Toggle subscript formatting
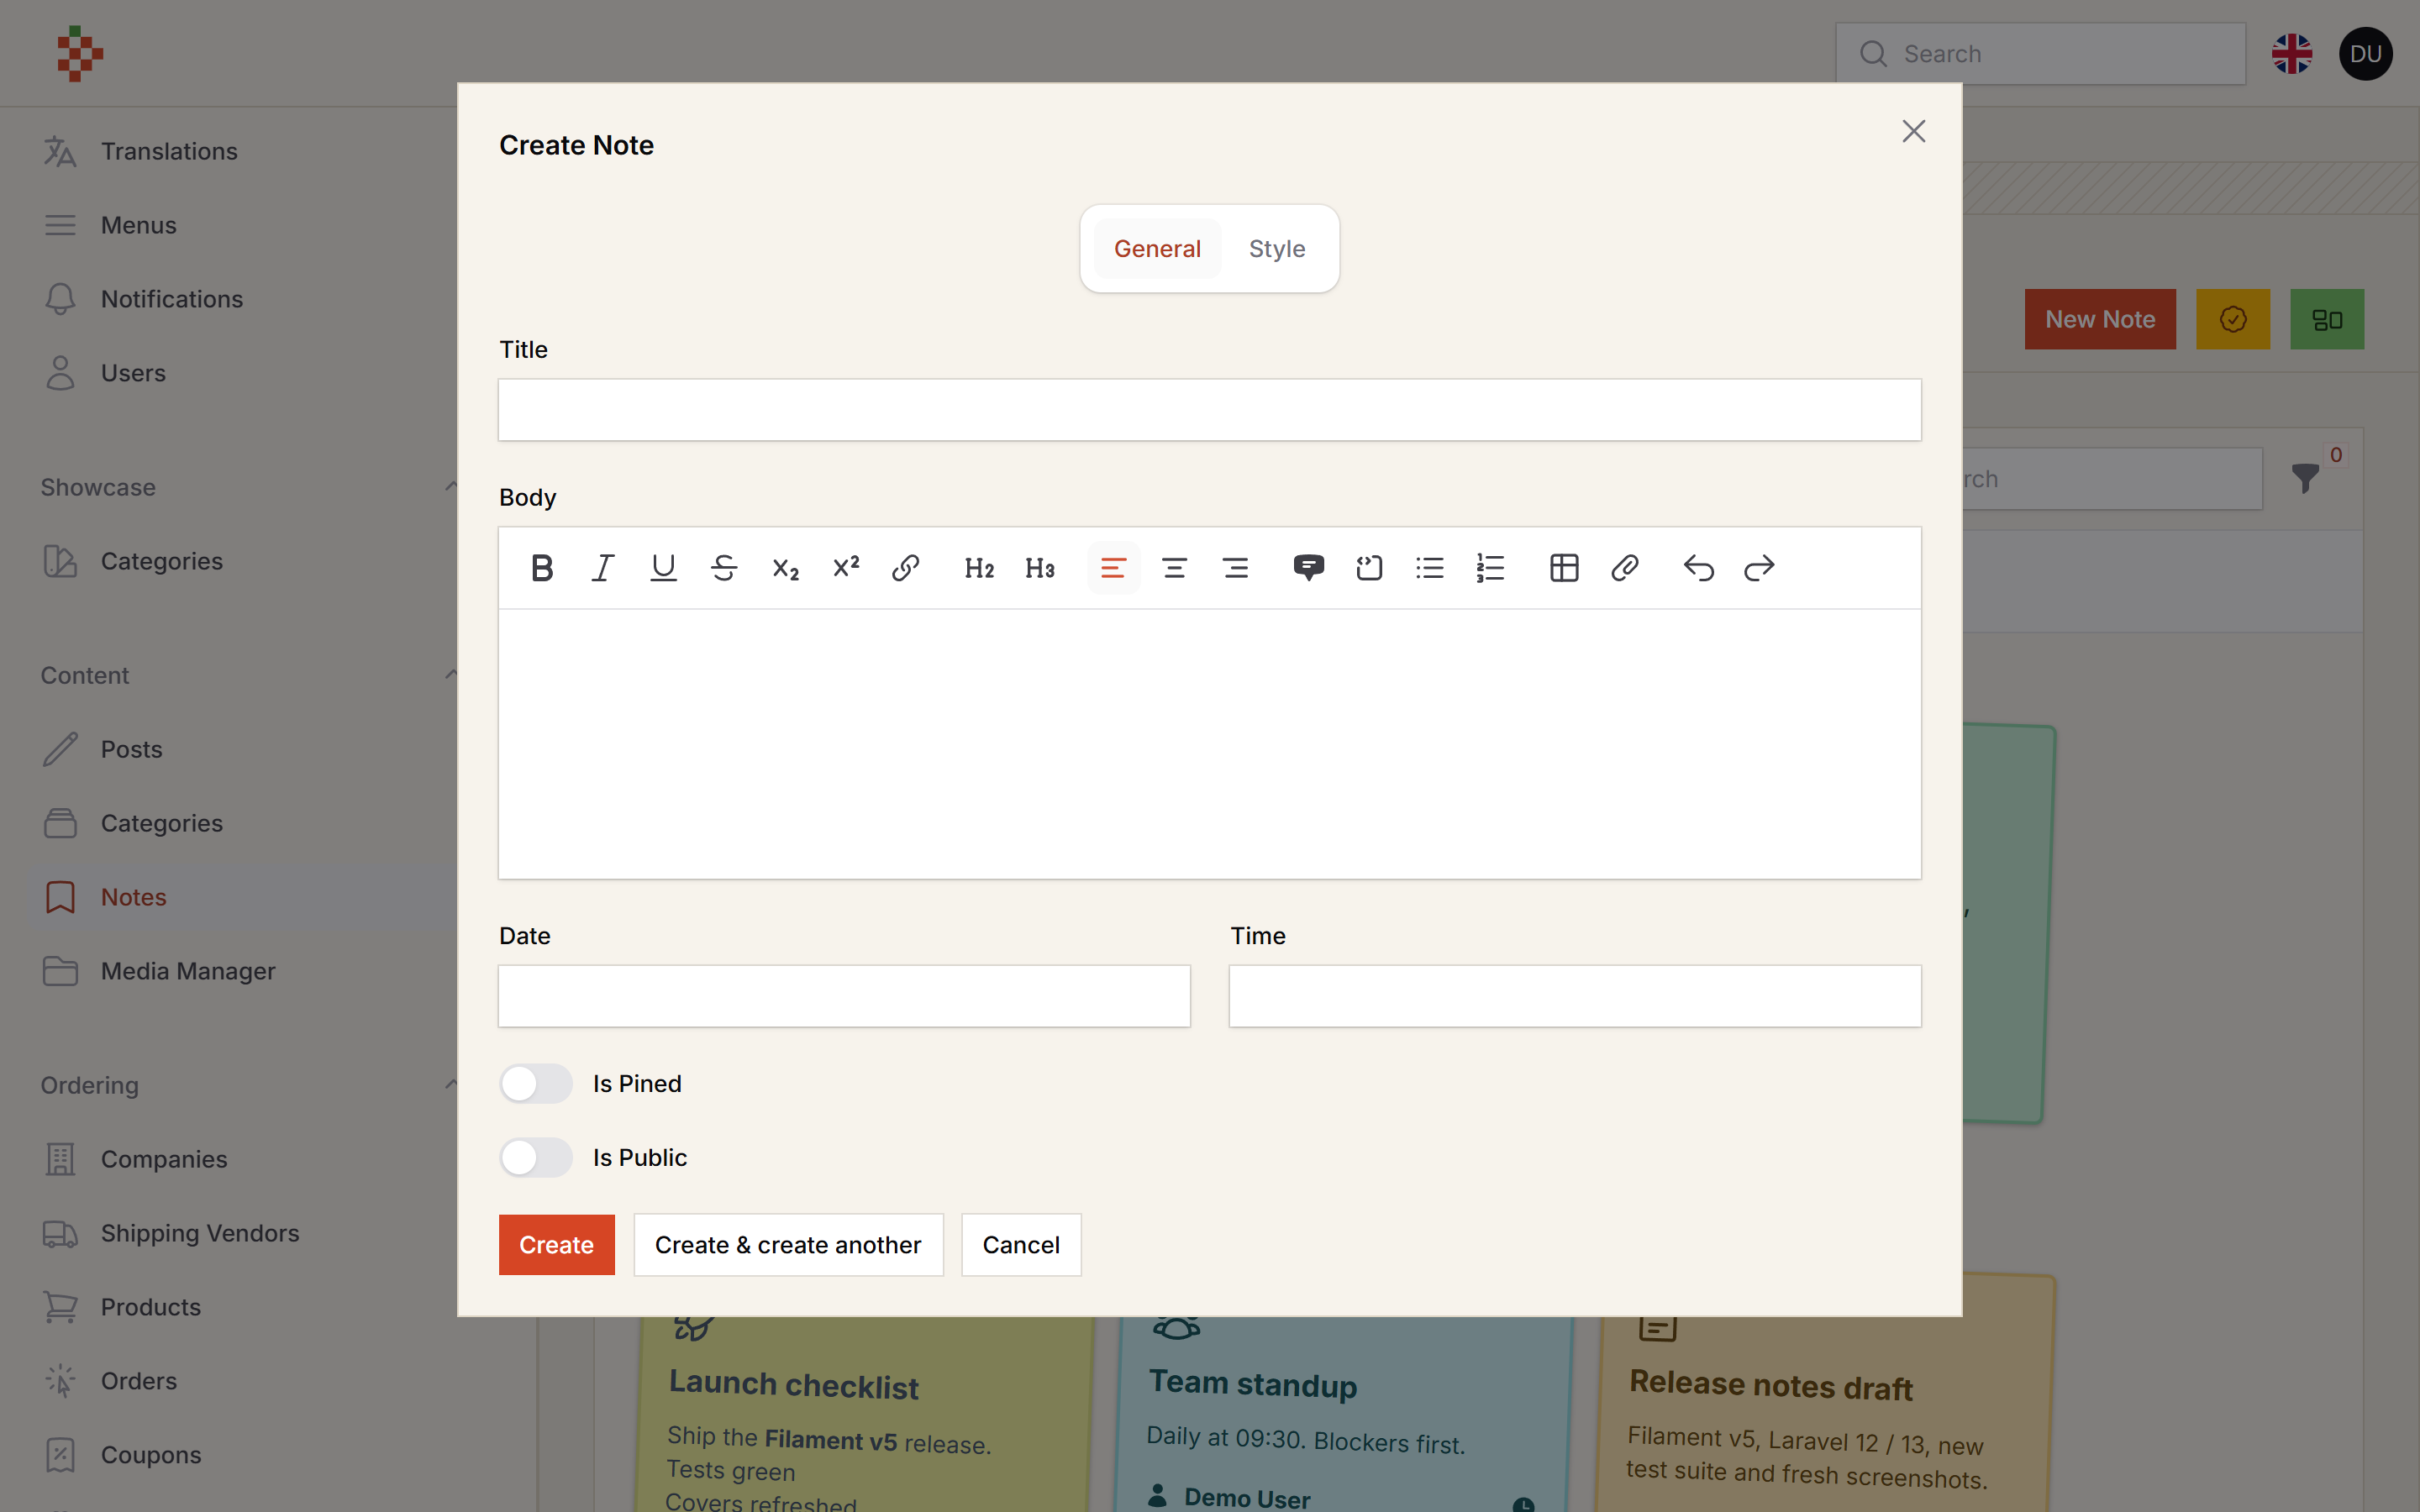 tap(785, 568)
